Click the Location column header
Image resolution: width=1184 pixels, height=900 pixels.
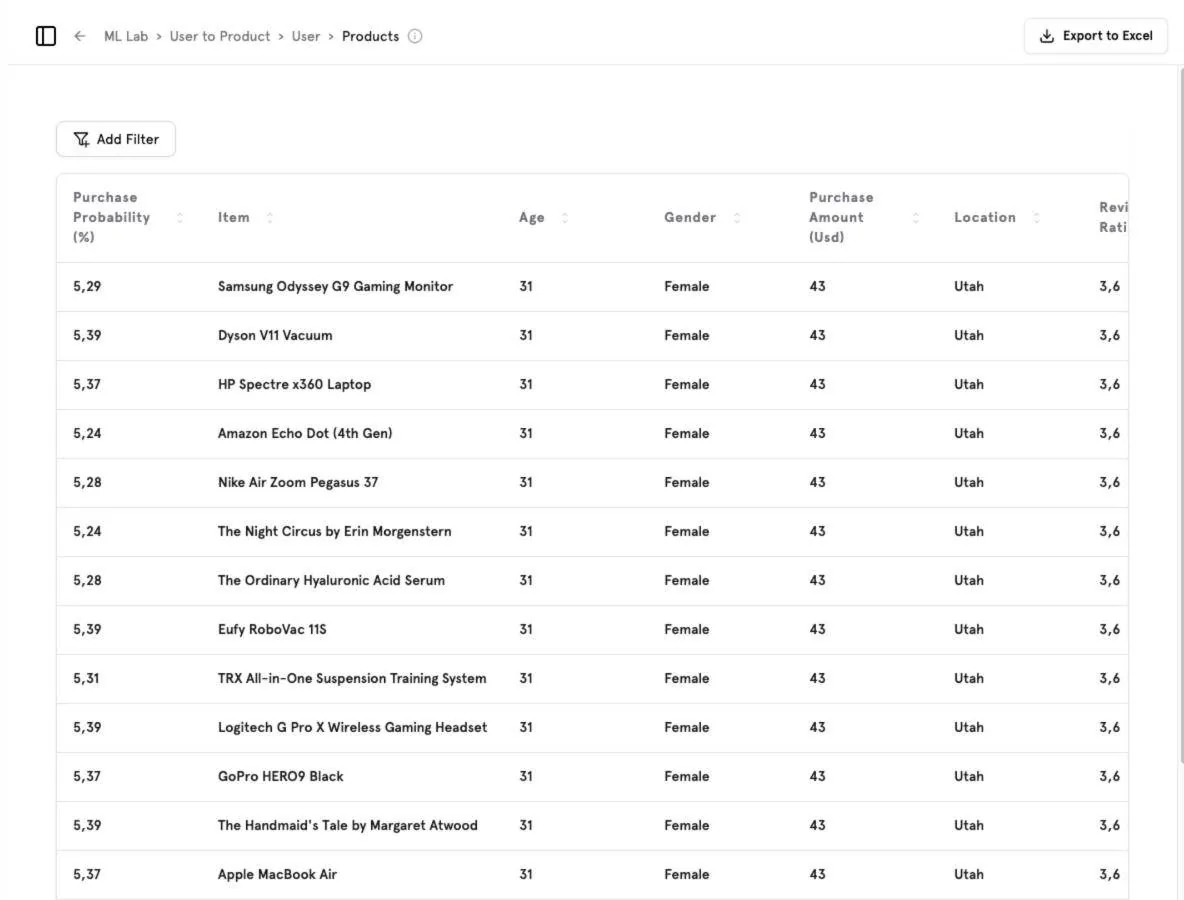coord(985,217)
